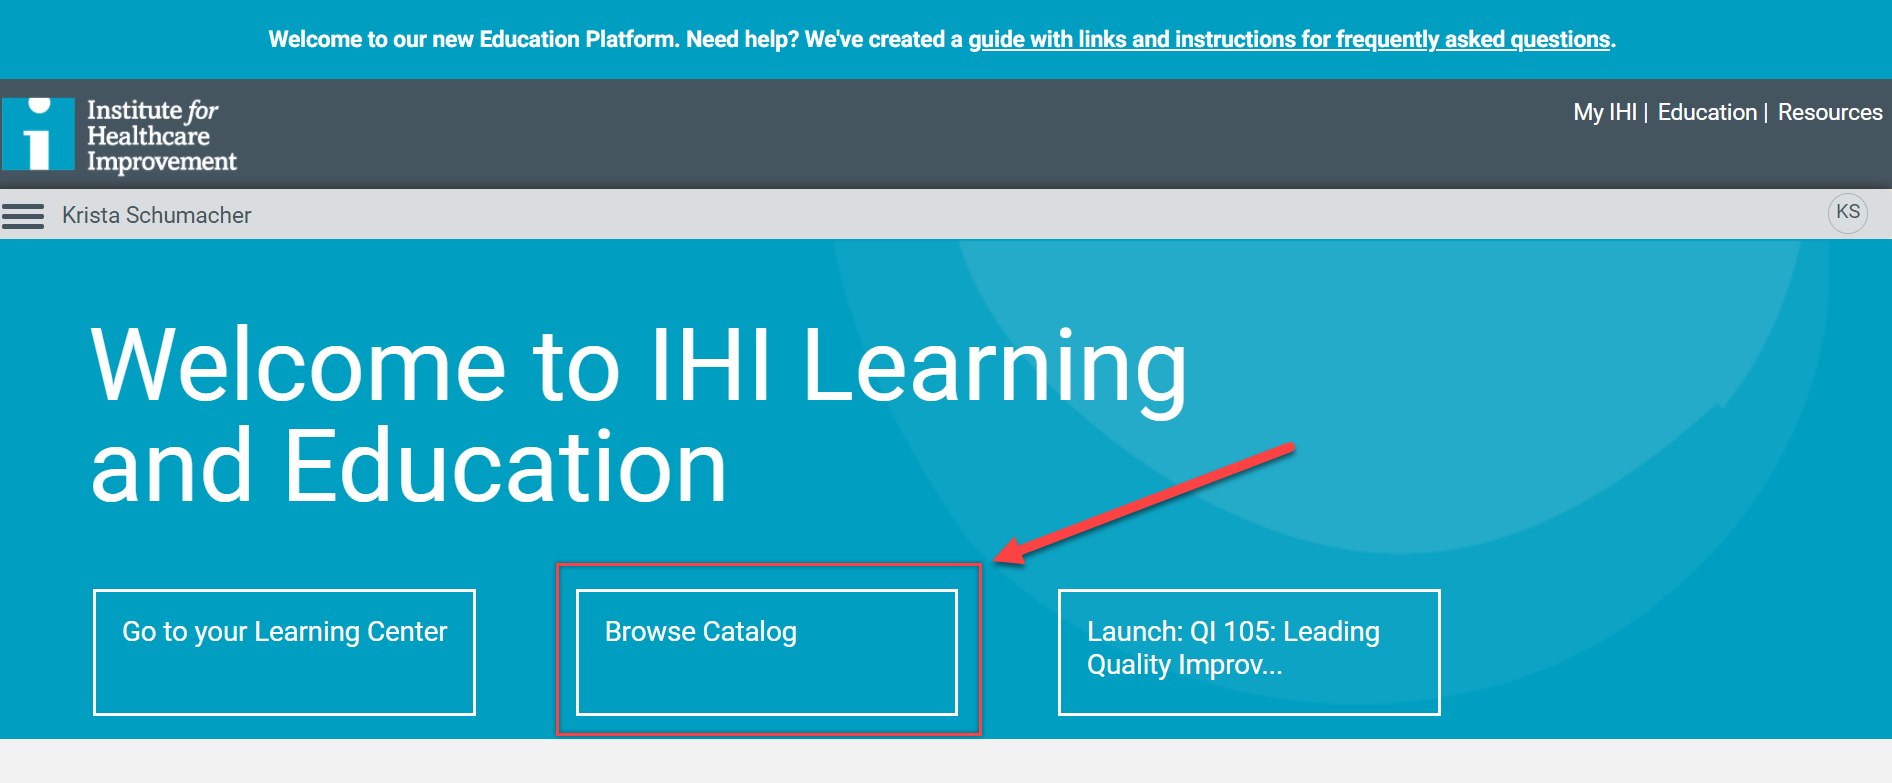The height and width of the screenshot is (783, 1892).
Task: Click the Krista Schumacher user name
Action: pos(157,216)
